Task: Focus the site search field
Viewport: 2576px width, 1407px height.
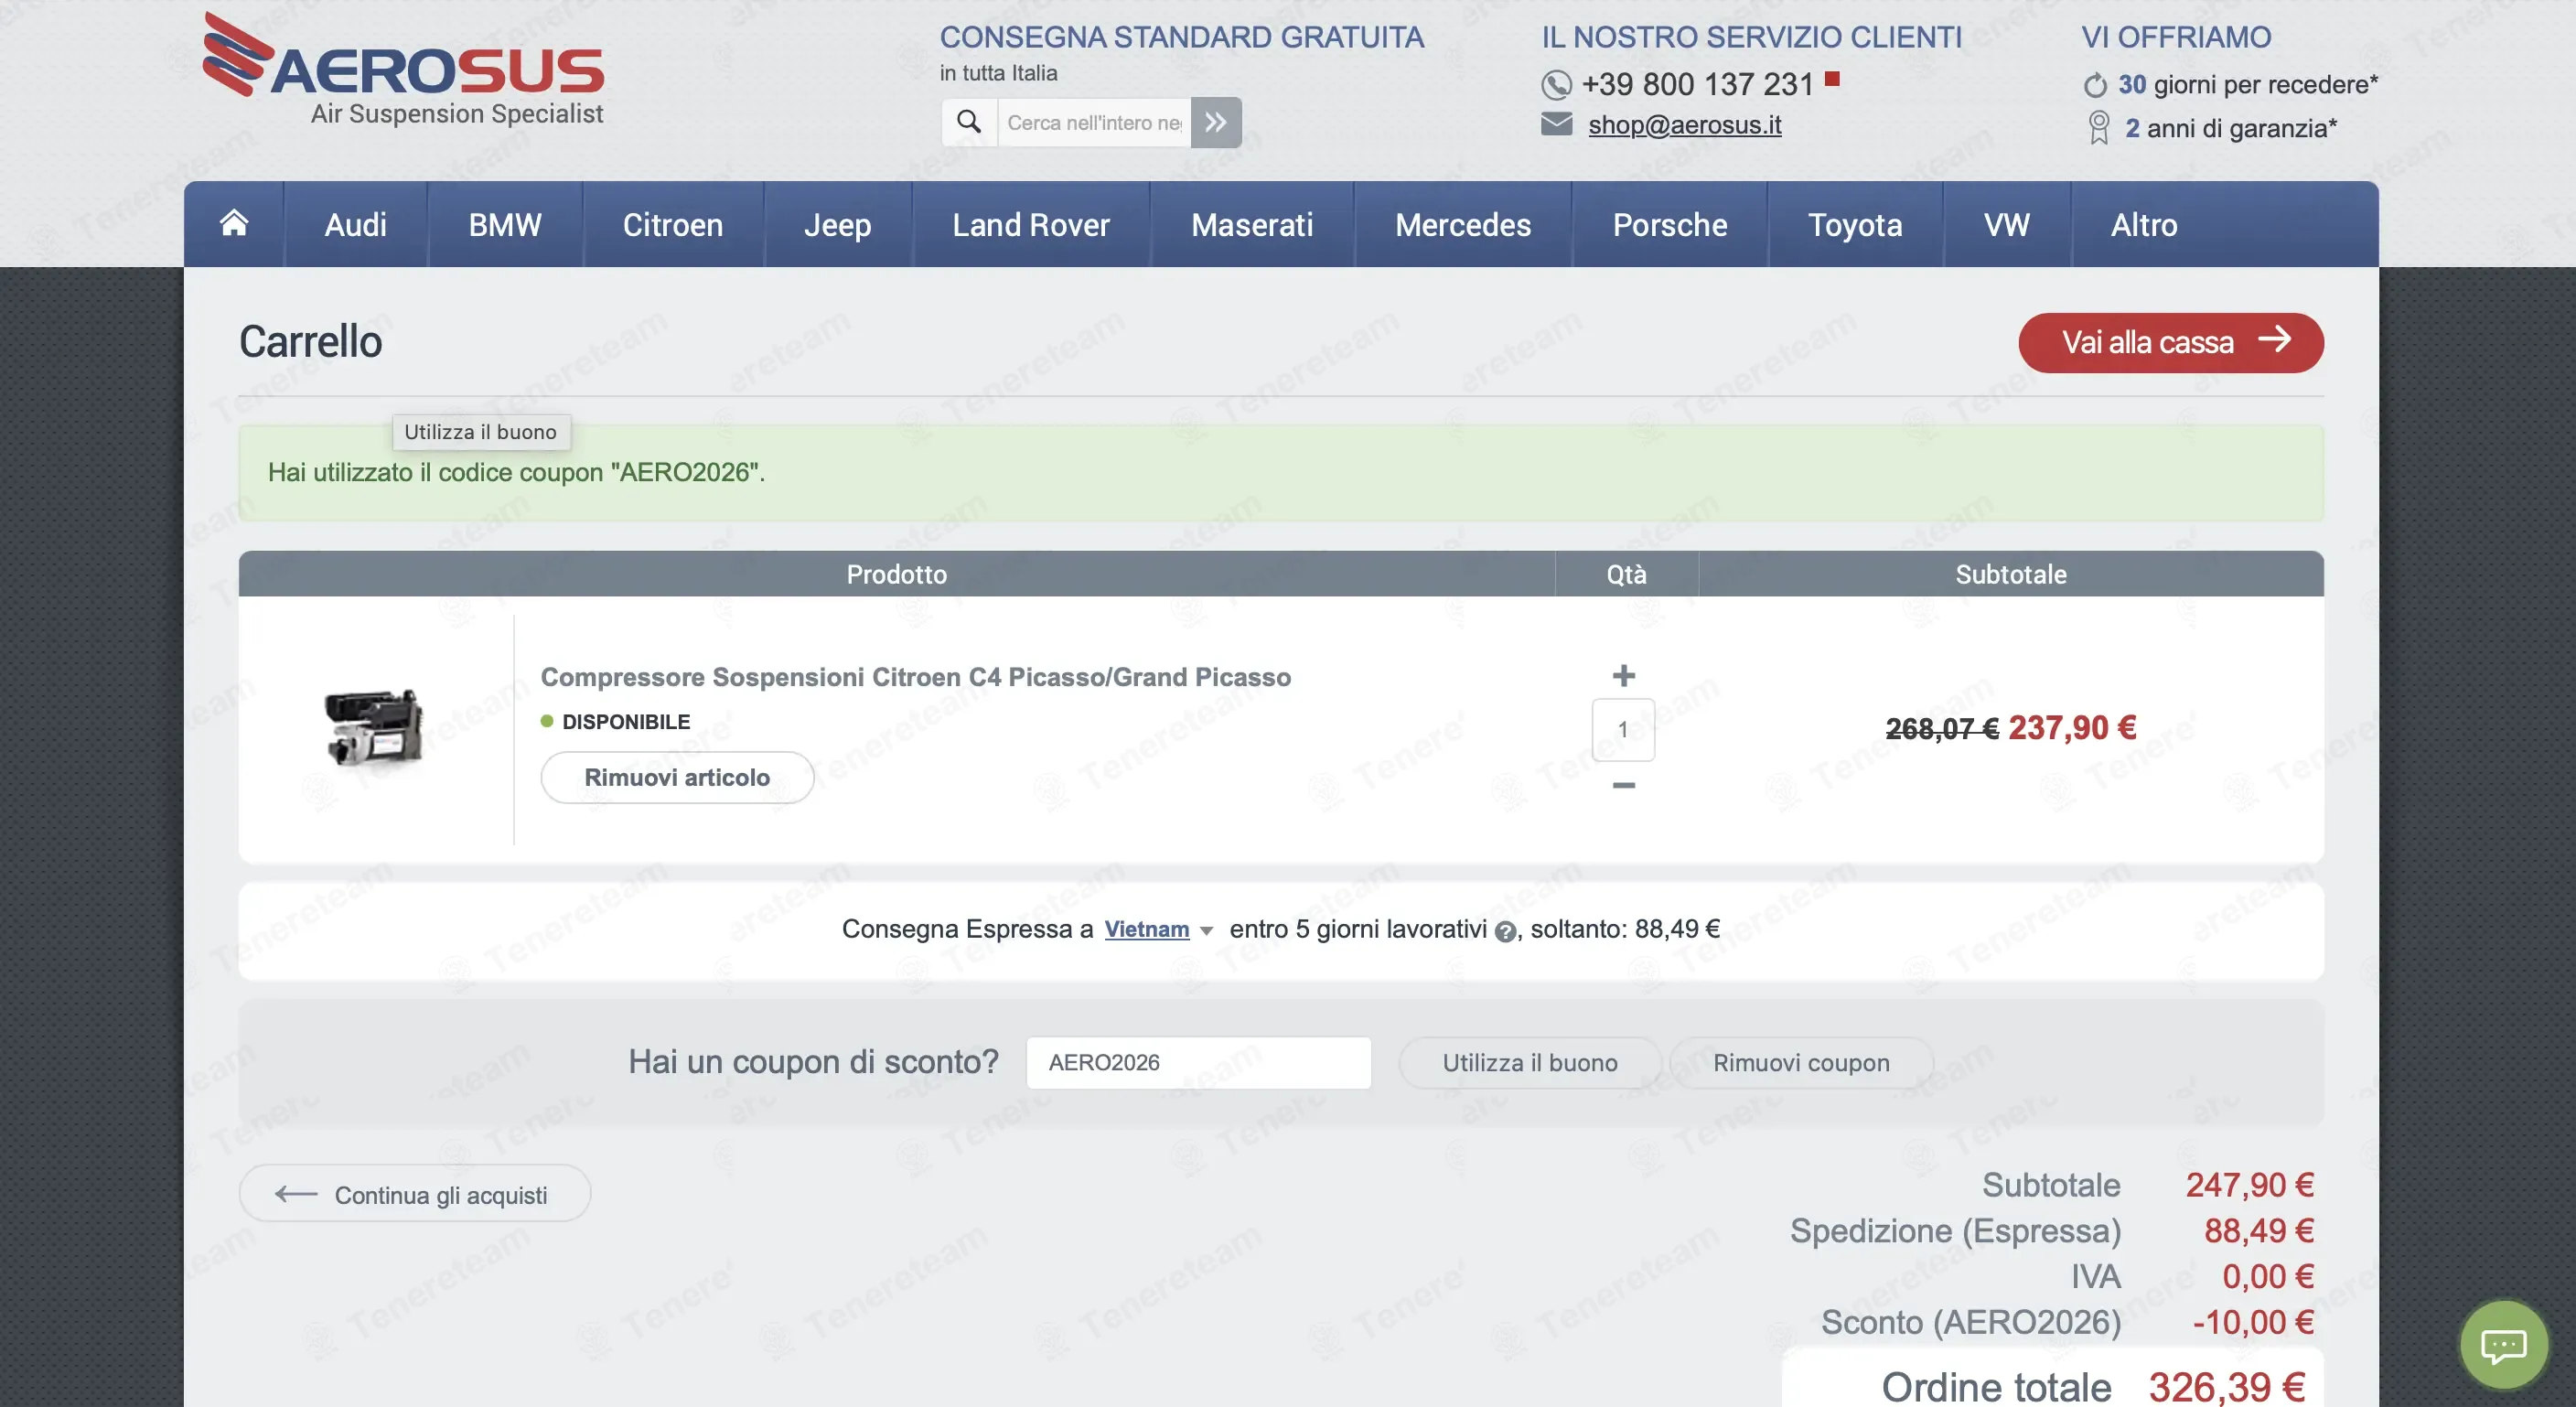Action: [x=1094, y=122]
